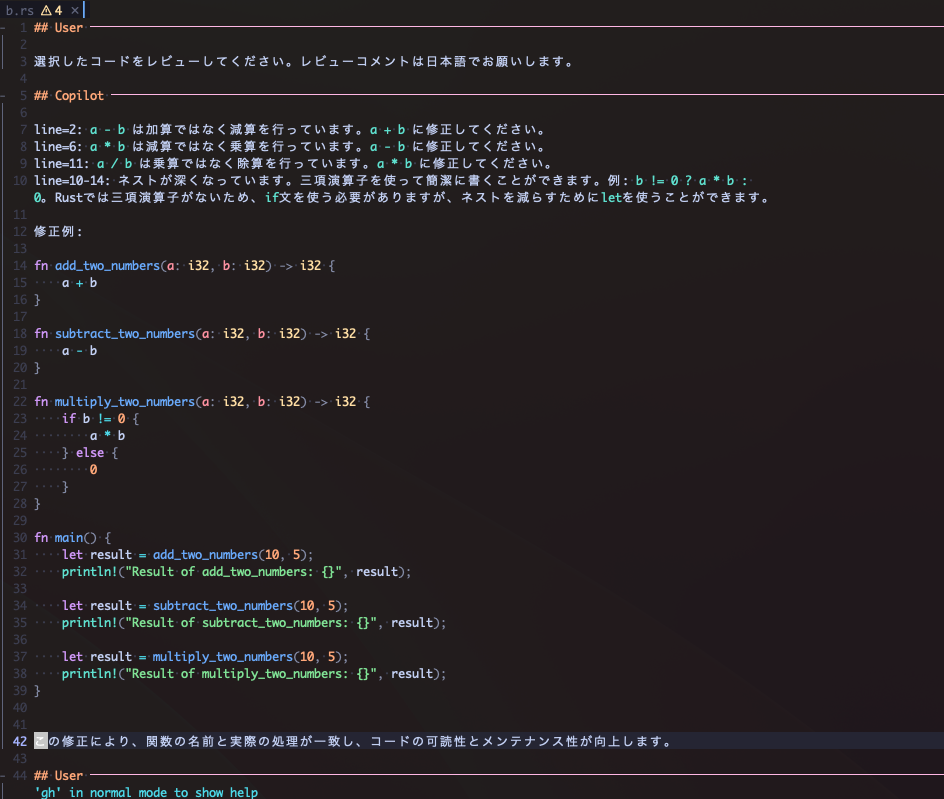Click the 'if b != 0' condition in multiply_two_numbers
Image resolution: width=944 pixels, height=799 pixels.
tap(92, 418)
